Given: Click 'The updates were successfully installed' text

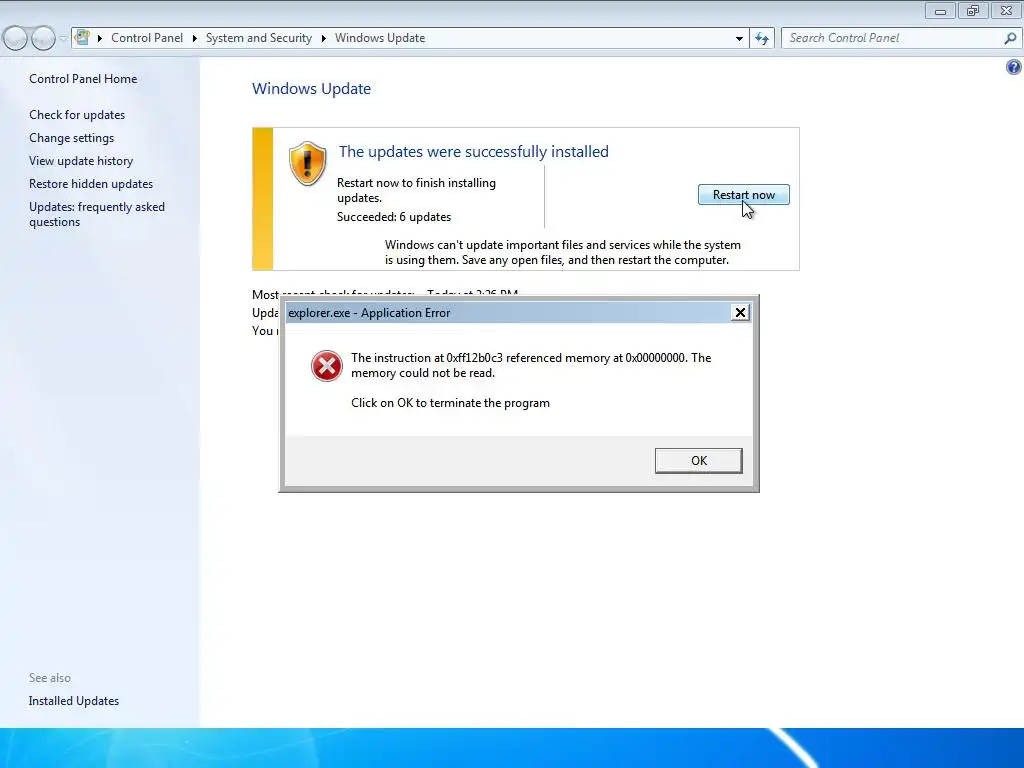Looking at the screenshot, I should point(473,152).
